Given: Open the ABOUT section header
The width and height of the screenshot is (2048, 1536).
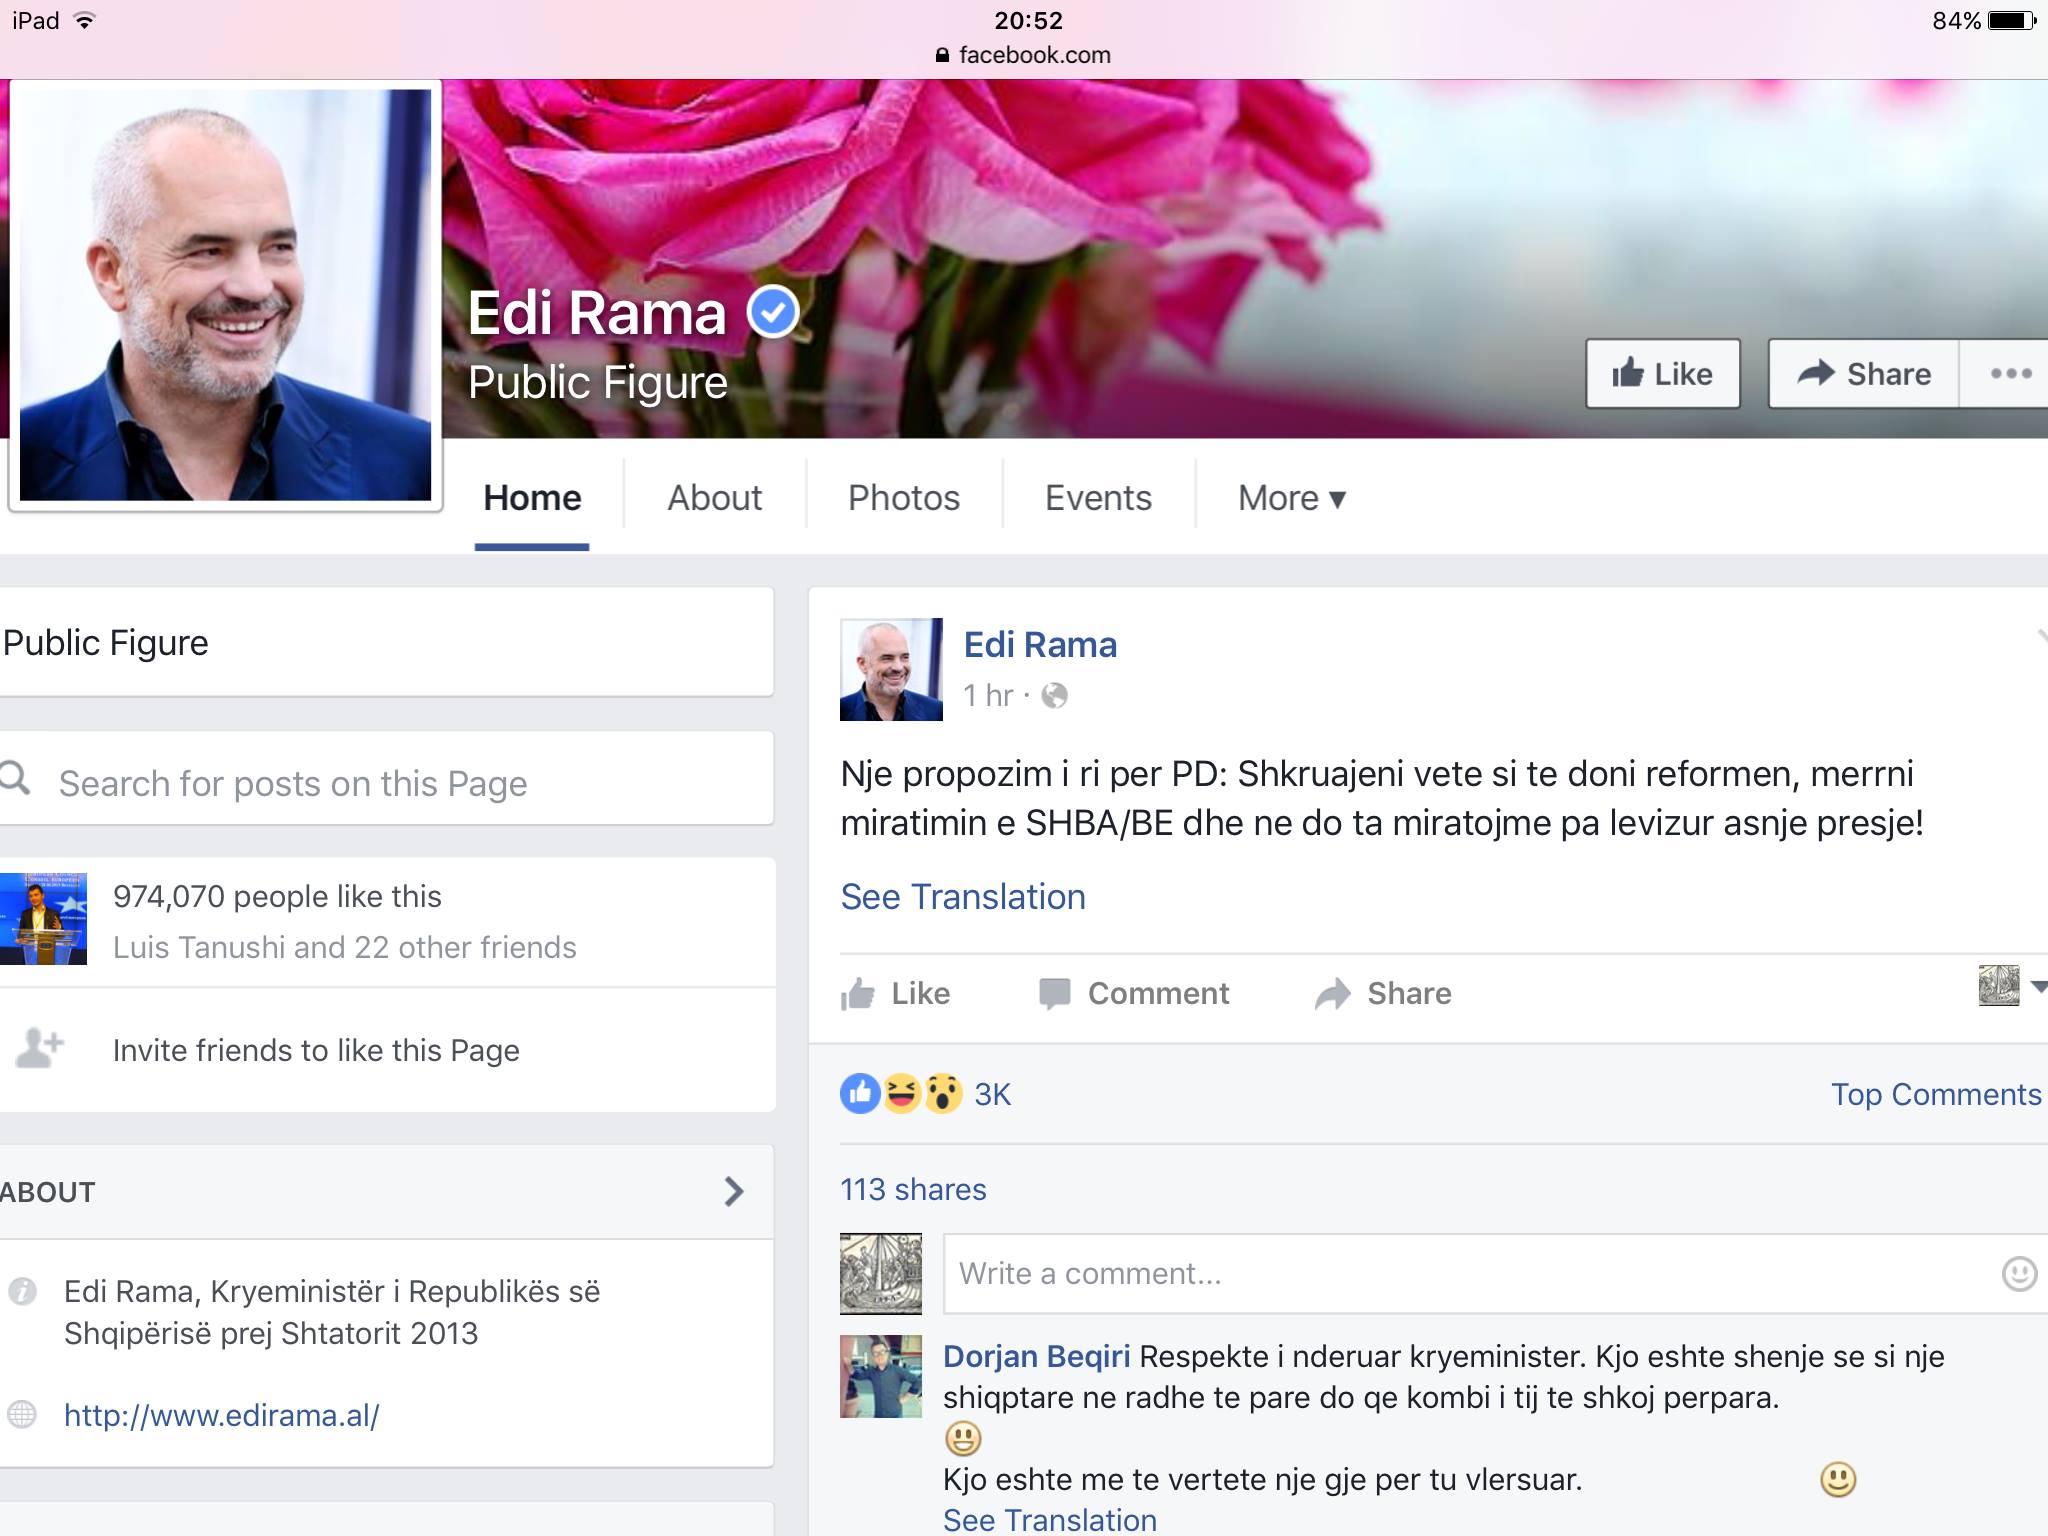Looking at the screenshot, I should (x=386, y=1192).
